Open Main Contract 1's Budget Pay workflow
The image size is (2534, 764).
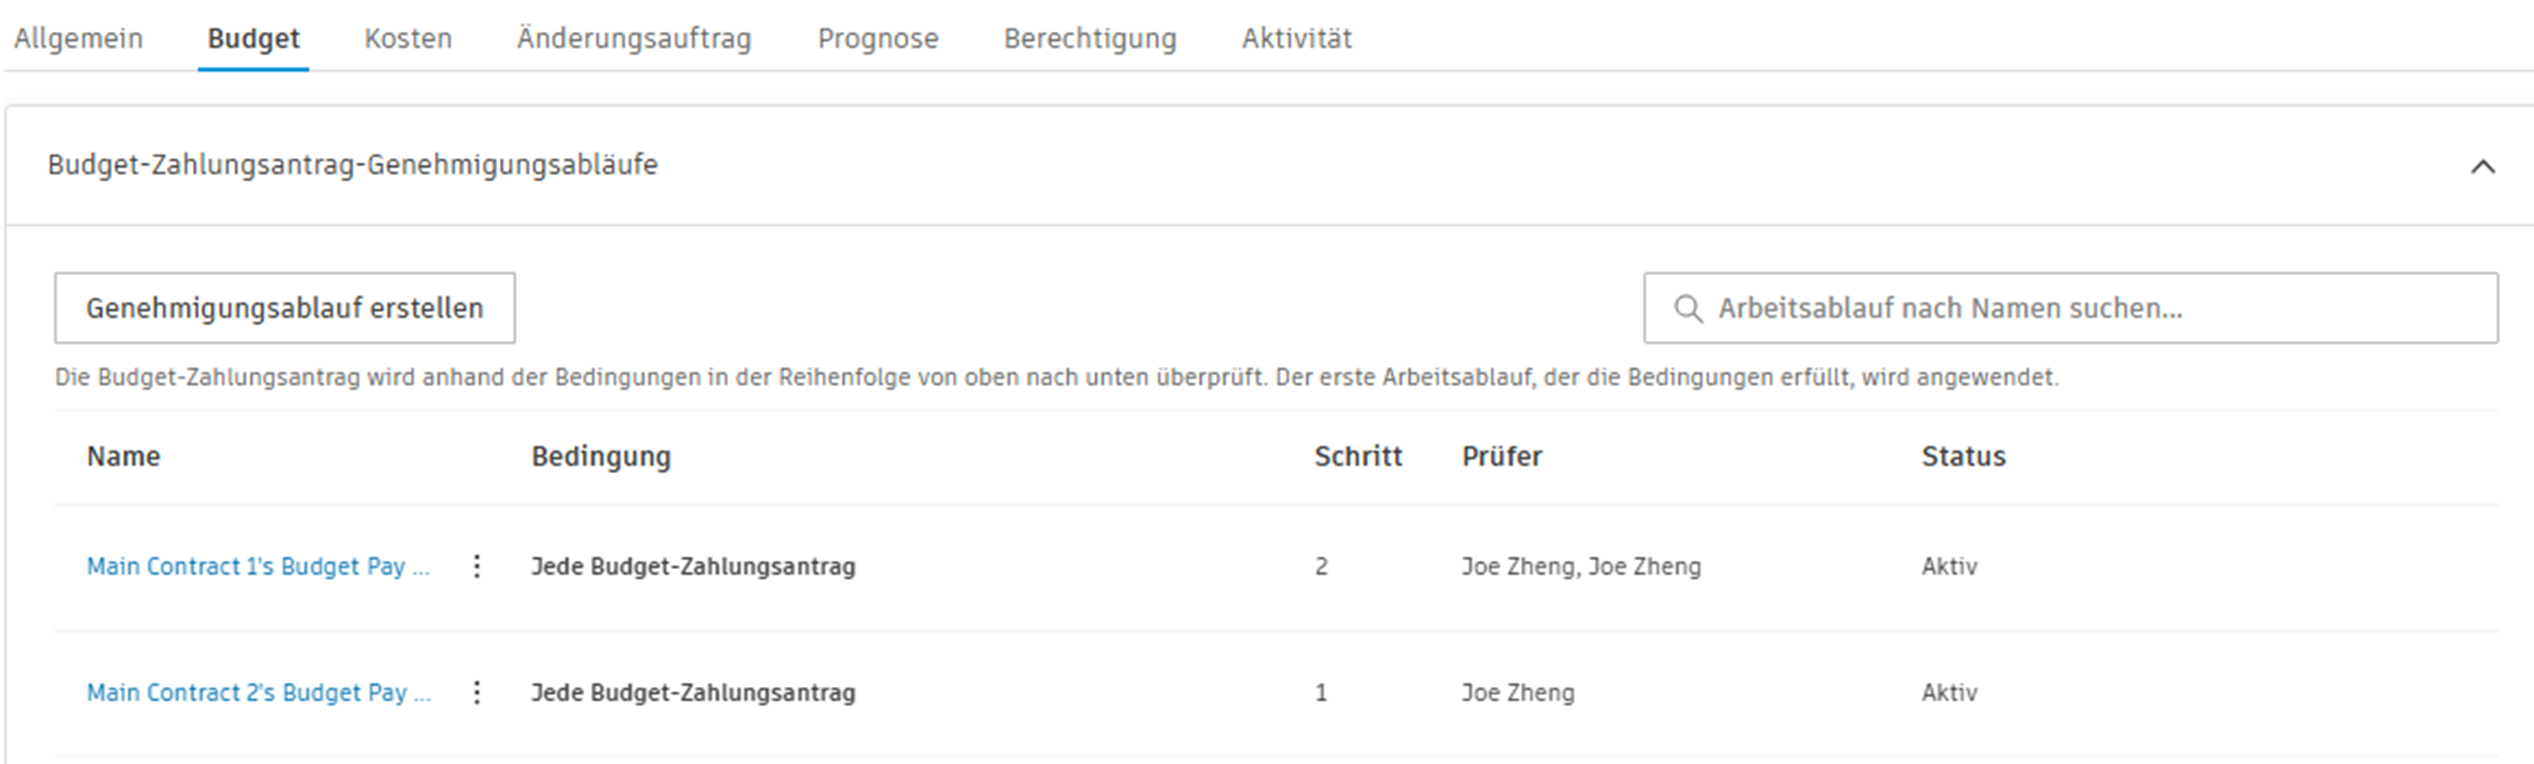coord(258,566)
